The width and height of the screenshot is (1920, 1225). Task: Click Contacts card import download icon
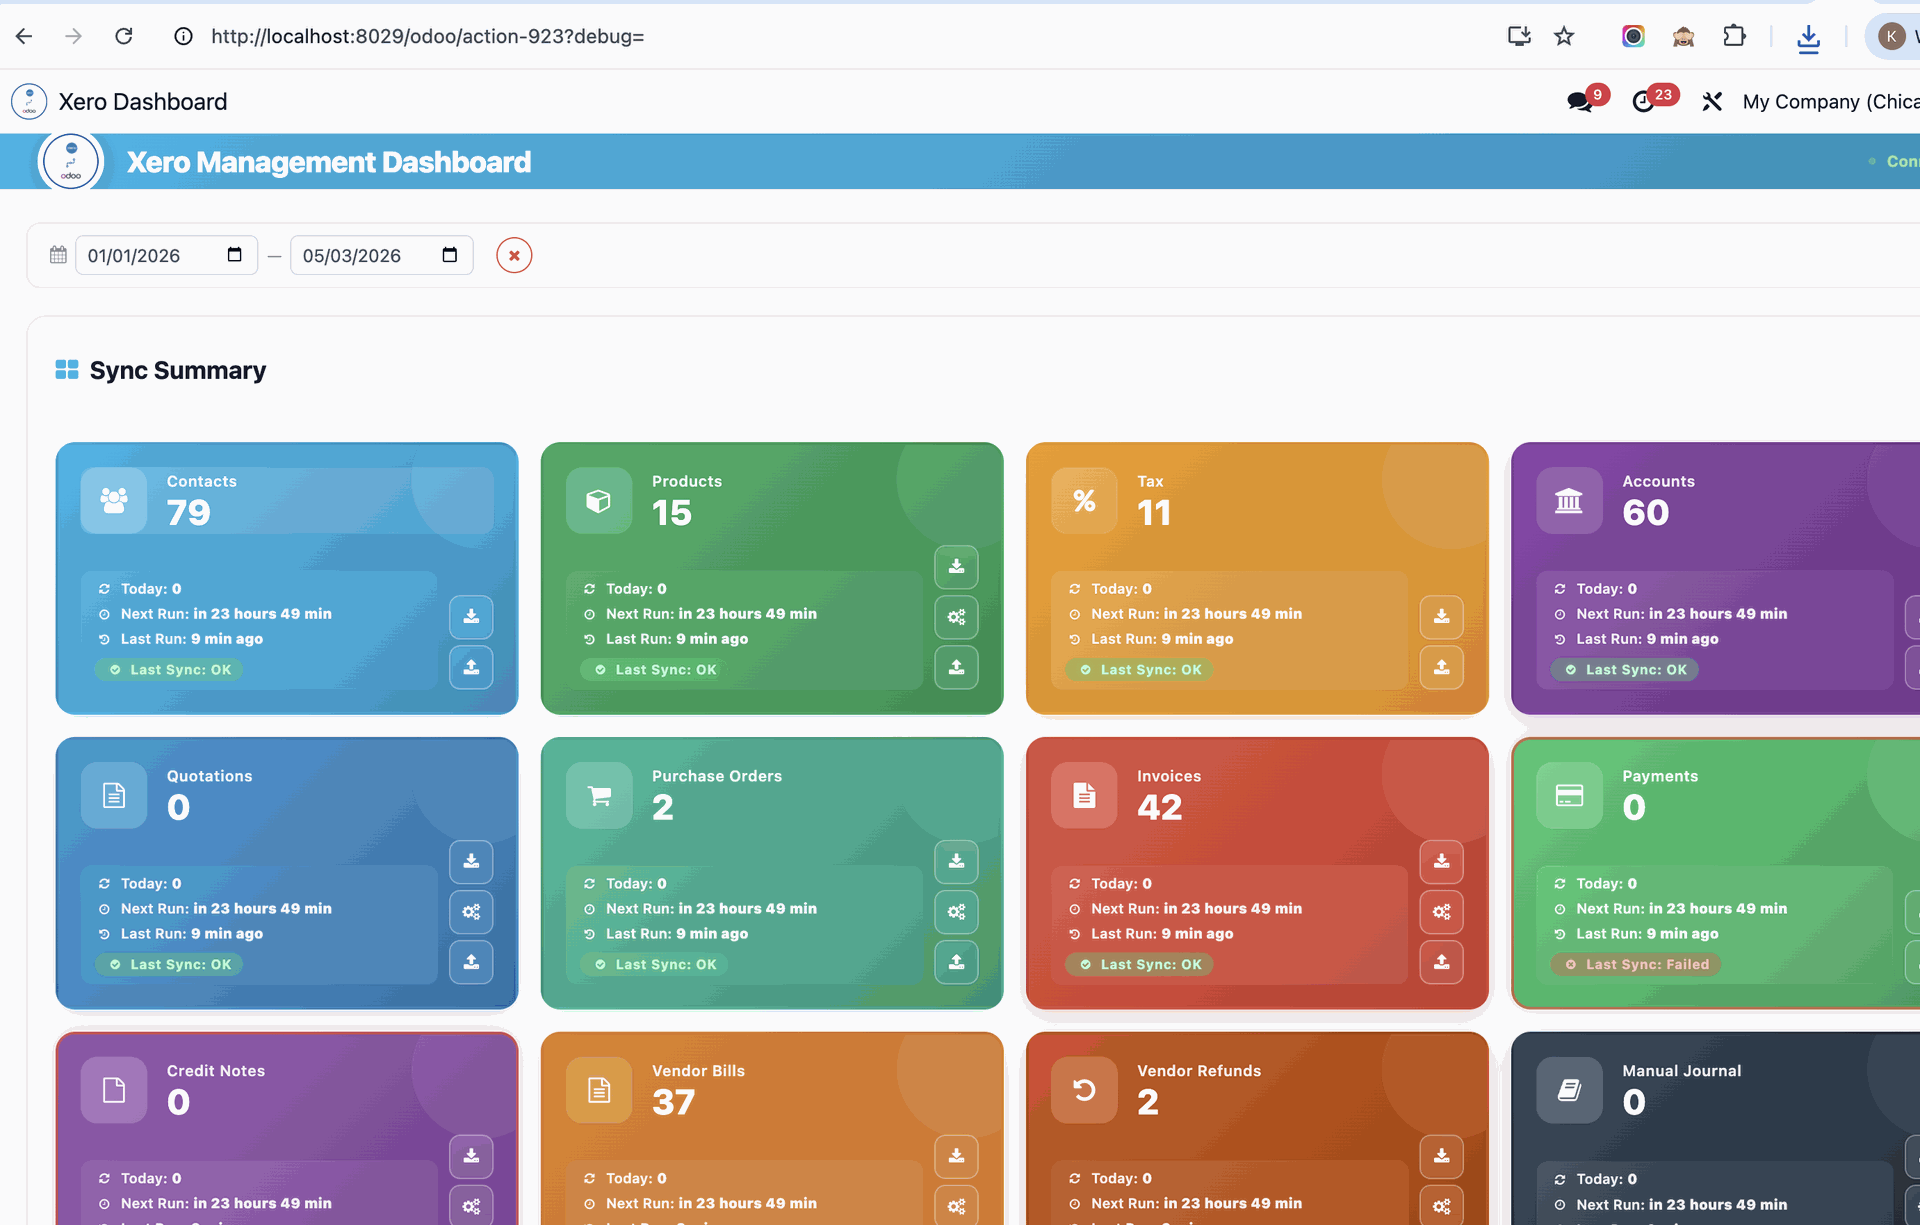point(471,616)
